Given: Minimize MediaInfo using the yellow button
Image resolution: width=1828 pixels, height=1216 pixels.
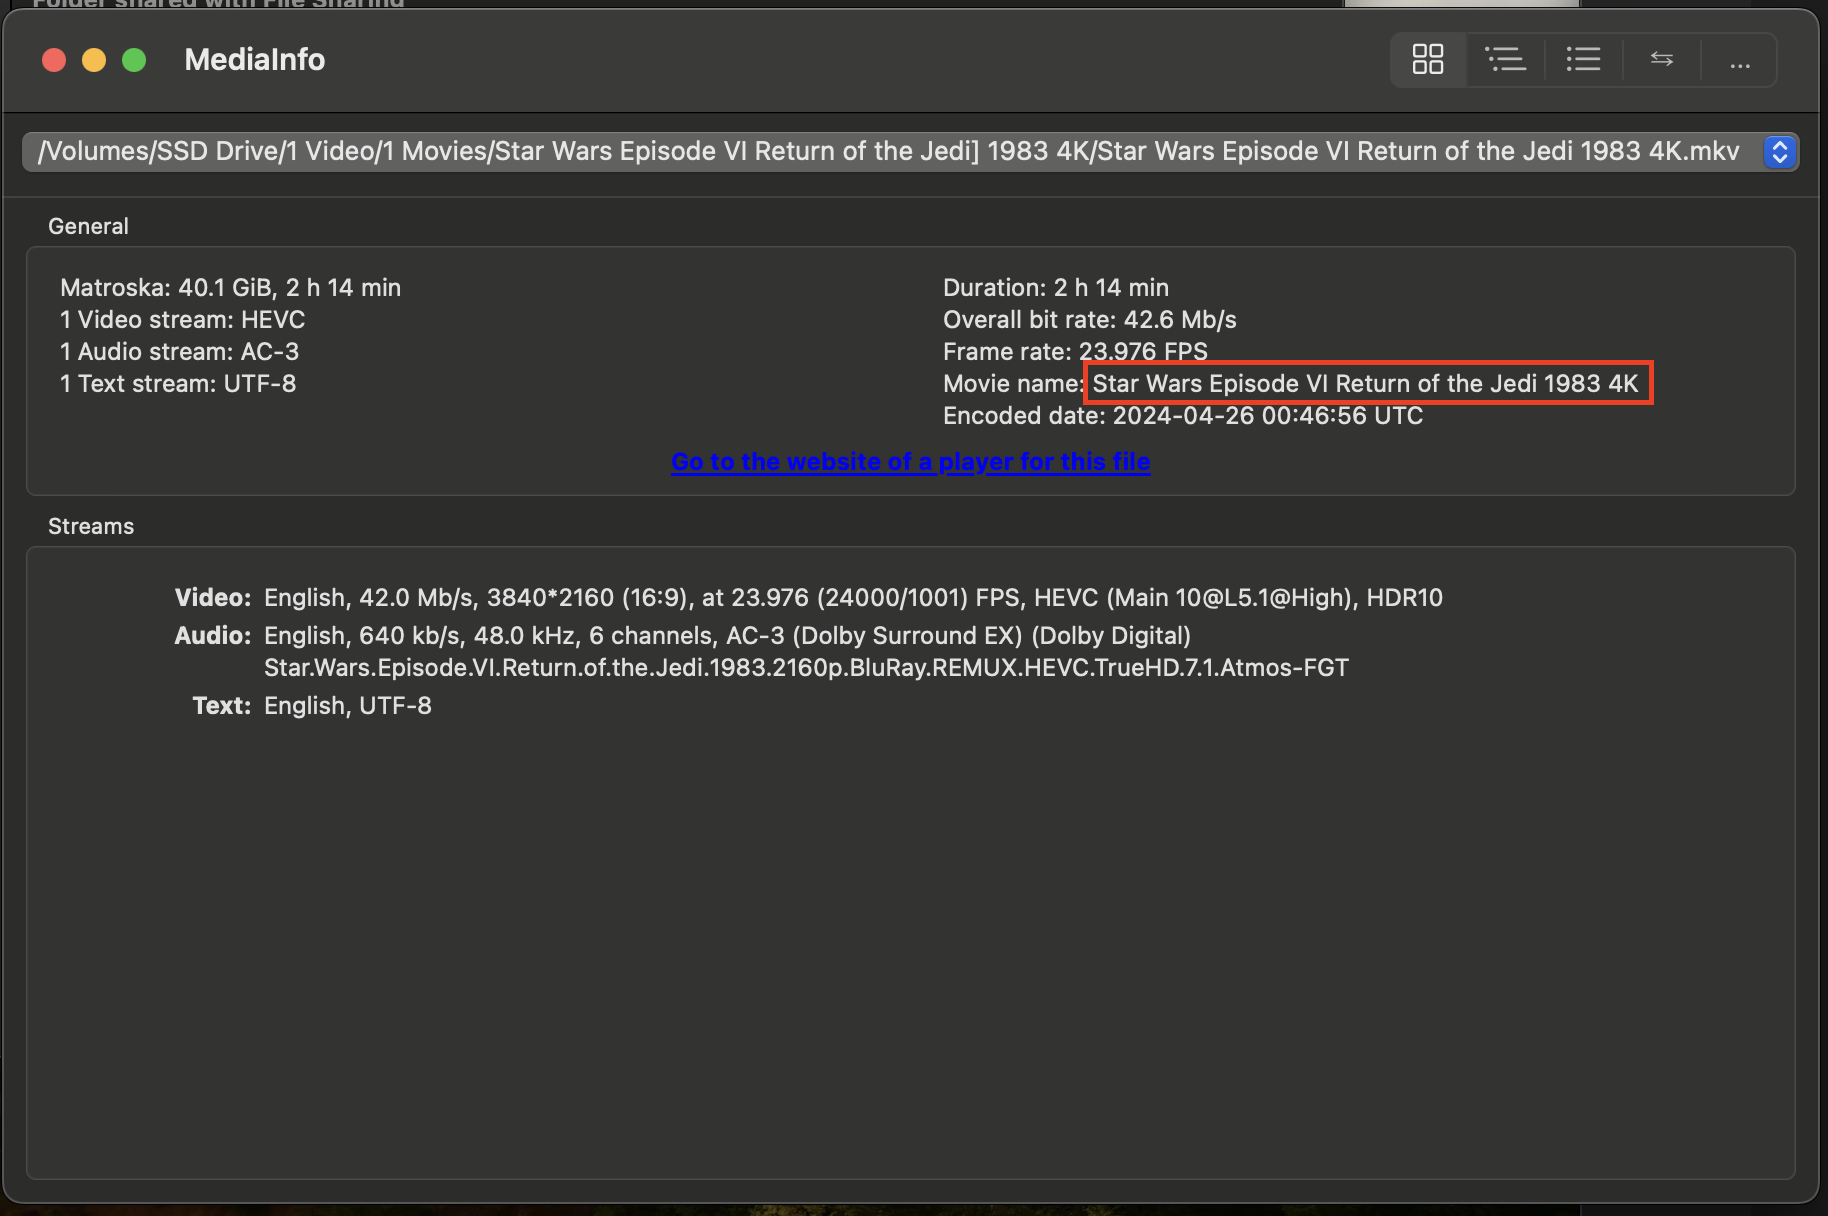Looking at the screenshot, I should 94,60.
